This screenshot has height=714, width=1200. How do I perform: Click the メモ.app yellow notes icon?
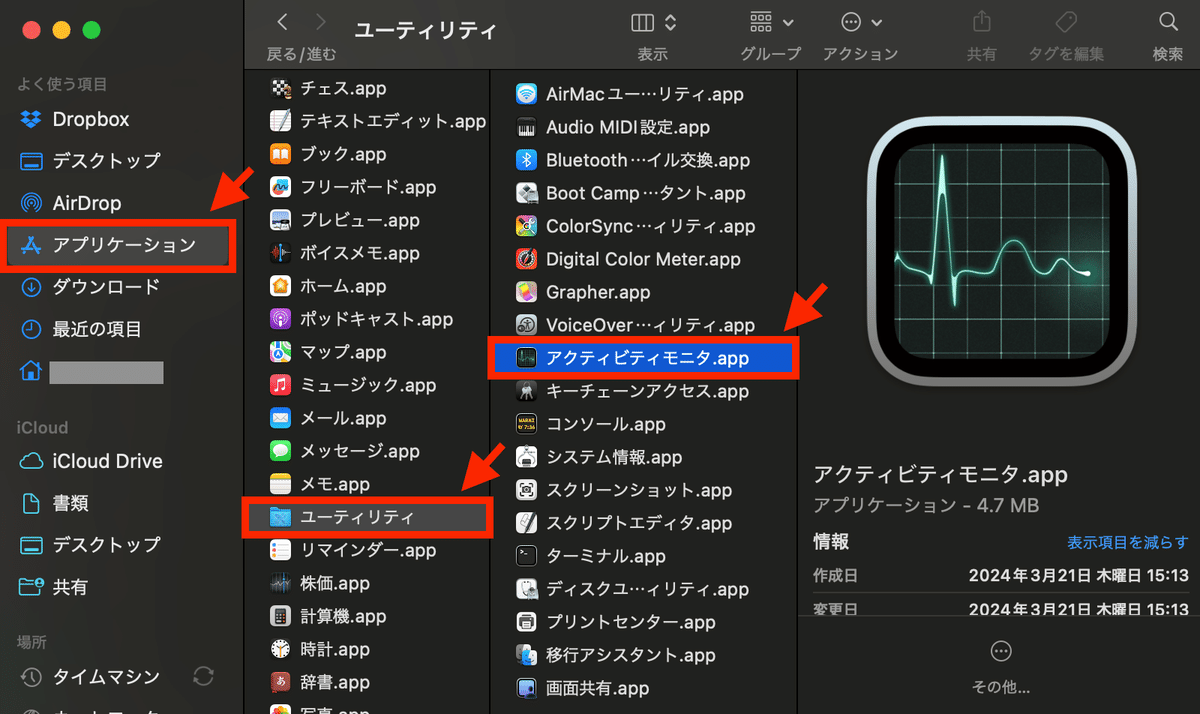pyautogui.click(x=281, y=484)
